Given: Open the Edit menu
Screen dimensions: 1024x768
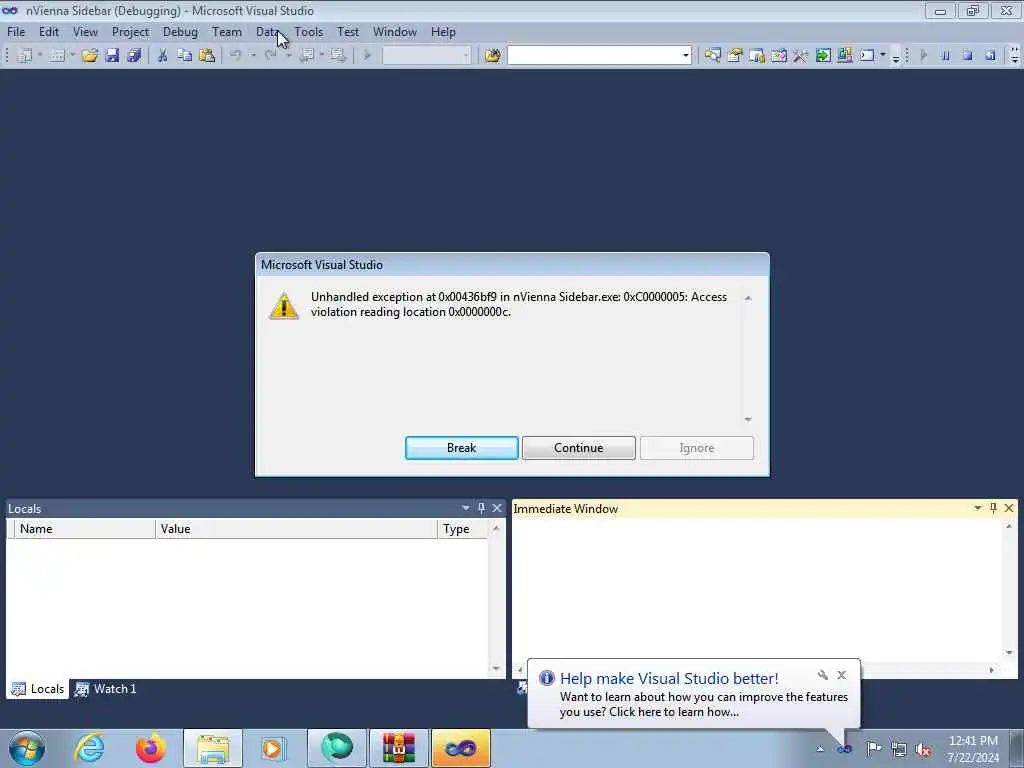Looking at the screenshot, I should point(49,31).
